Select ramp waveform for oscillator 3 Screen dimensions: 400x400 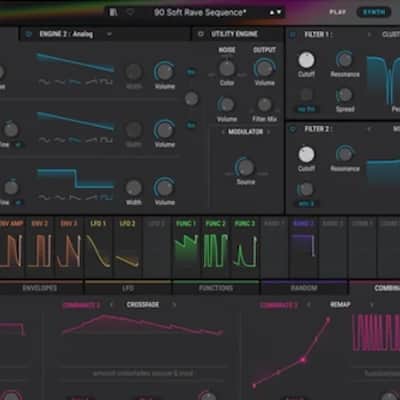[91, 198]
